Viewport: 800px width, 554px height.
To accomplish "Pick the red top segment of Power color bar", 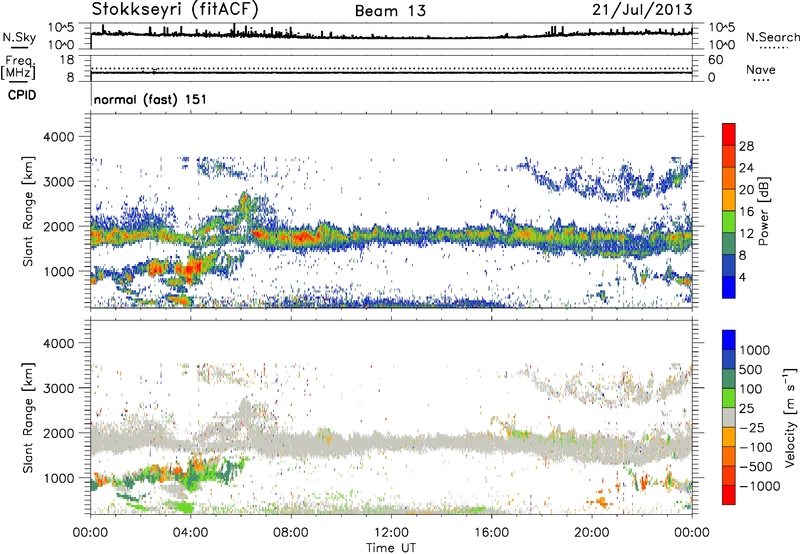I will [729, 135].
